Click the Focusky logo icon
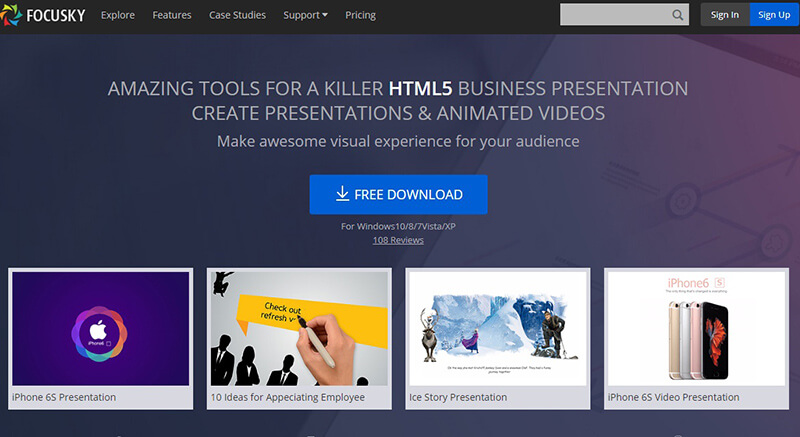The image size is (800, 437). pyautogui.click(x=11, y=15)
